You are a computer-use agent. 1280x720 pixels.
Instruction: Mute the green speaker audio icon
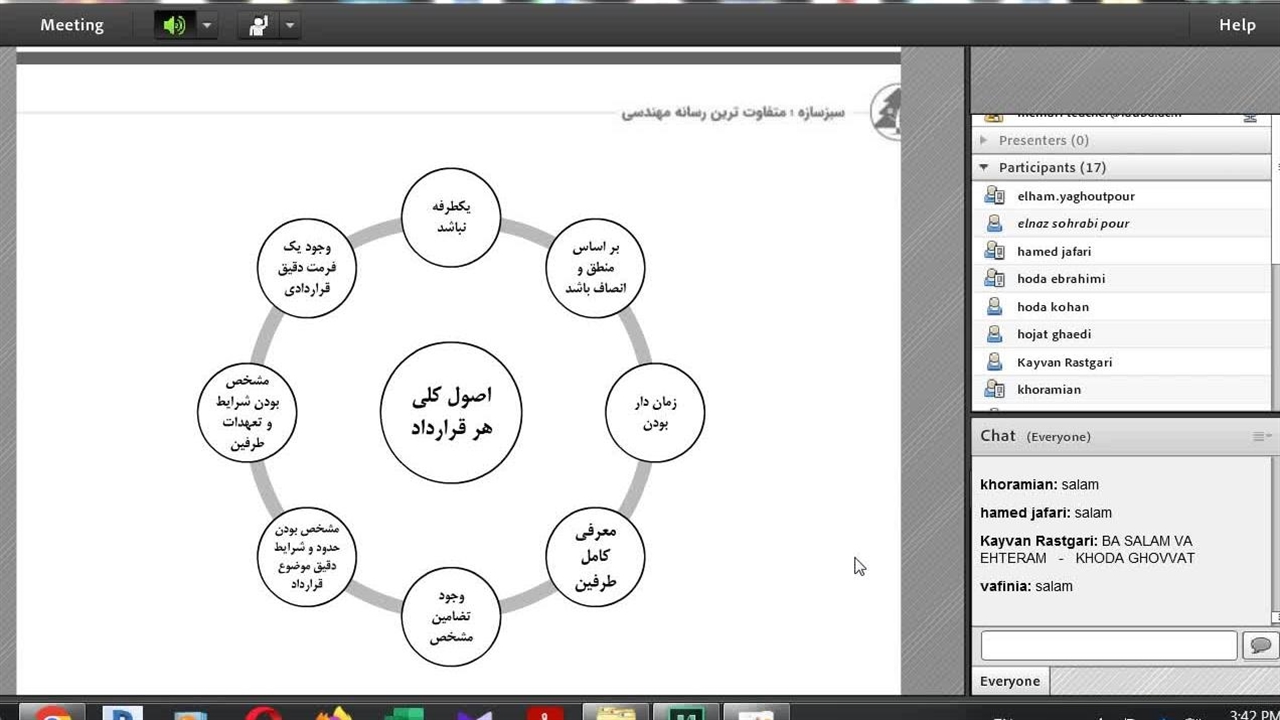pos(175,25)
